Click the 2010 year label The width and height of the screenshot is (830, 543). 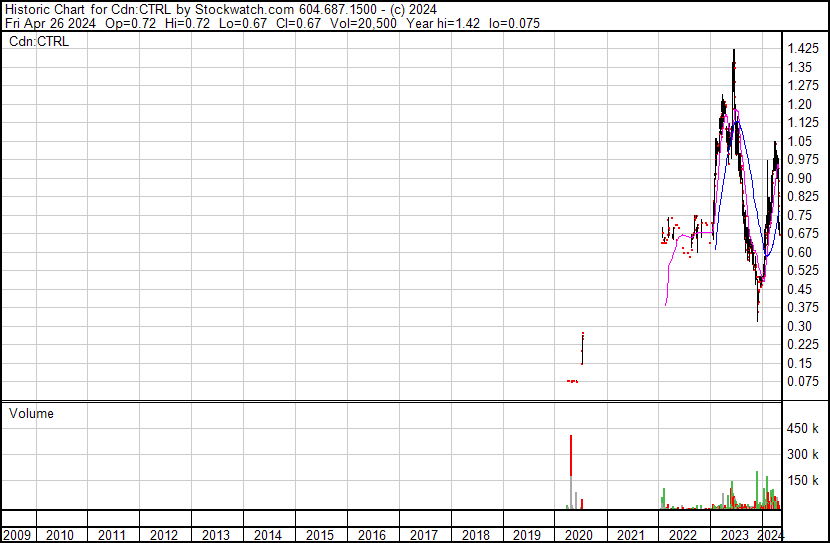coord(59,535)
